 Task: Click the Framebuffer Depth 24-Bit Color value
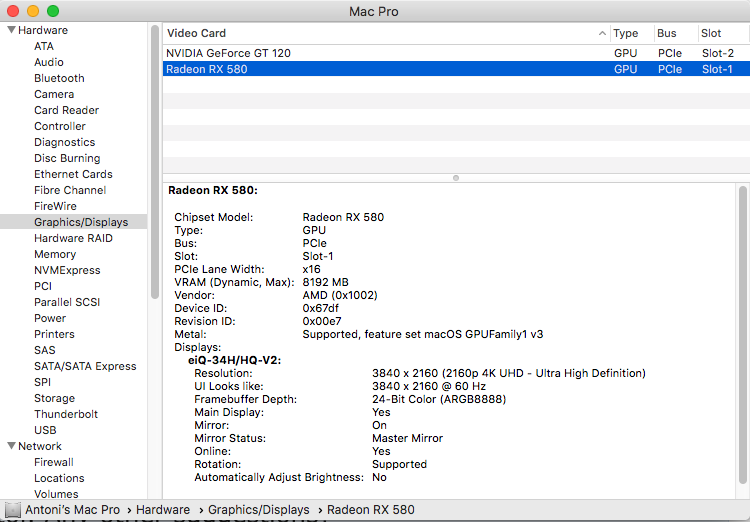pyautogui.click(x=439, y=399)
